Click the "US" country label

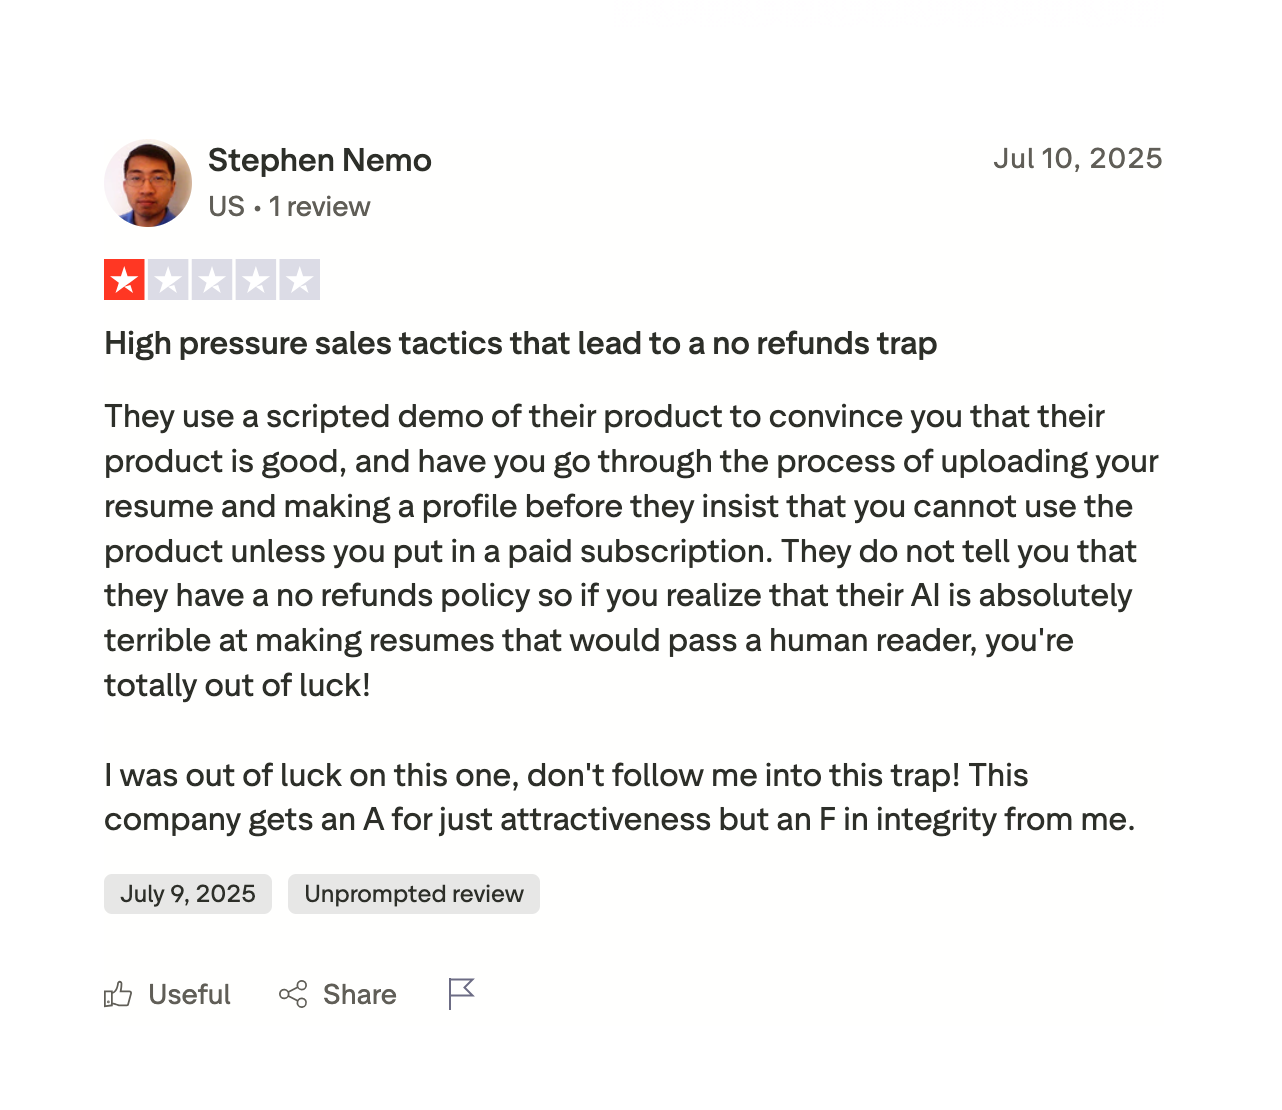coord(226,207)
